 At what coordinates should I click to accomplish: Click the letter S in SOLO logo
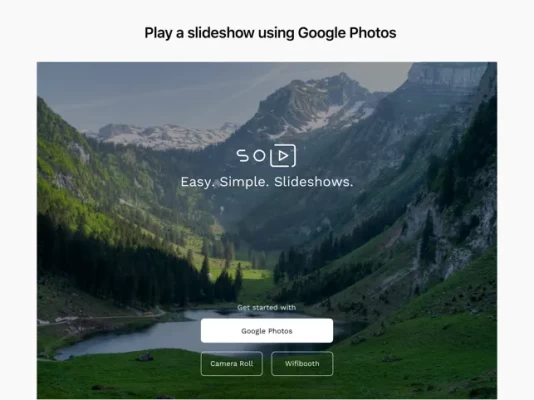coord(243,156)
